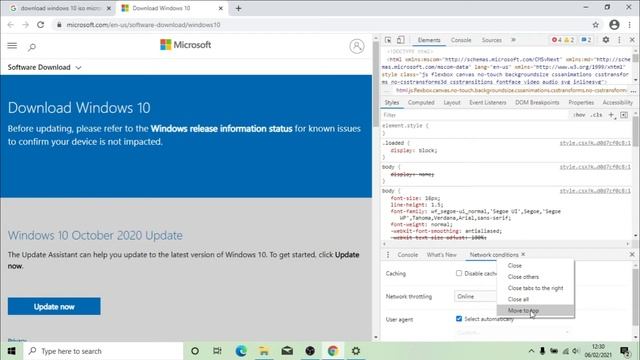Viewport: 640px width, 360px height.
Task: Open drawer three-dot menu
Action: click(388, 254)
